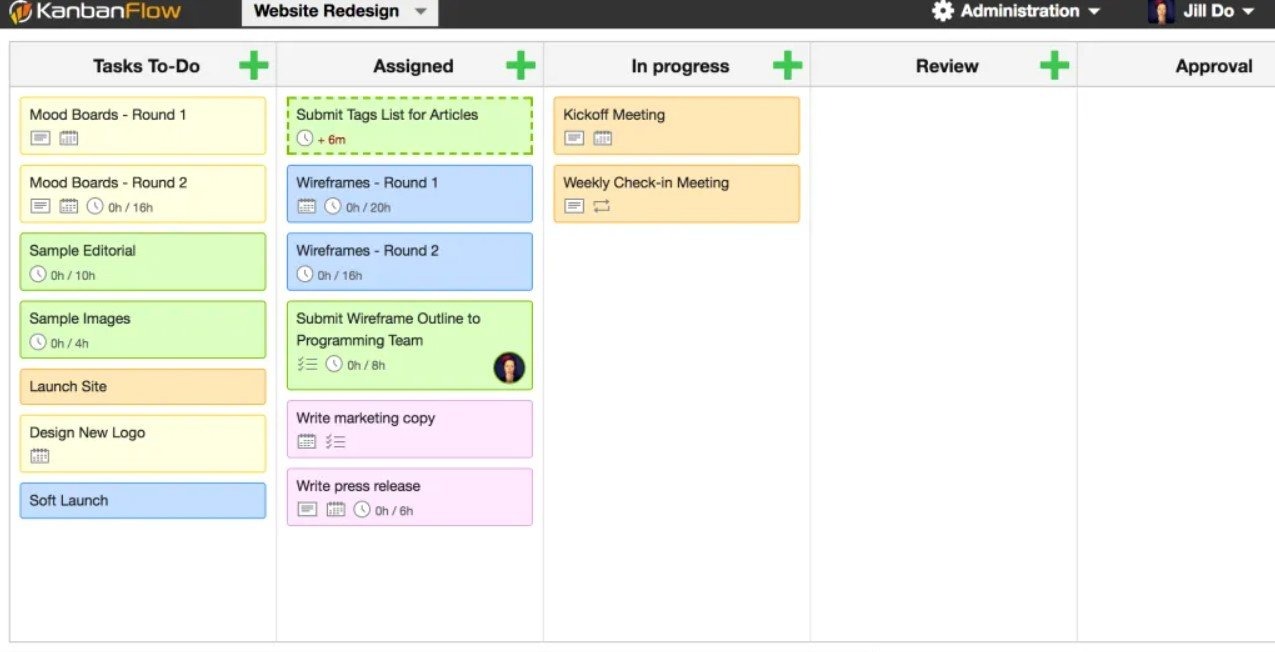Screen dimensions: 1275x652
Task: Click the avatar on Submit Wireframe Outline card
Action: [x=509, y=367]
